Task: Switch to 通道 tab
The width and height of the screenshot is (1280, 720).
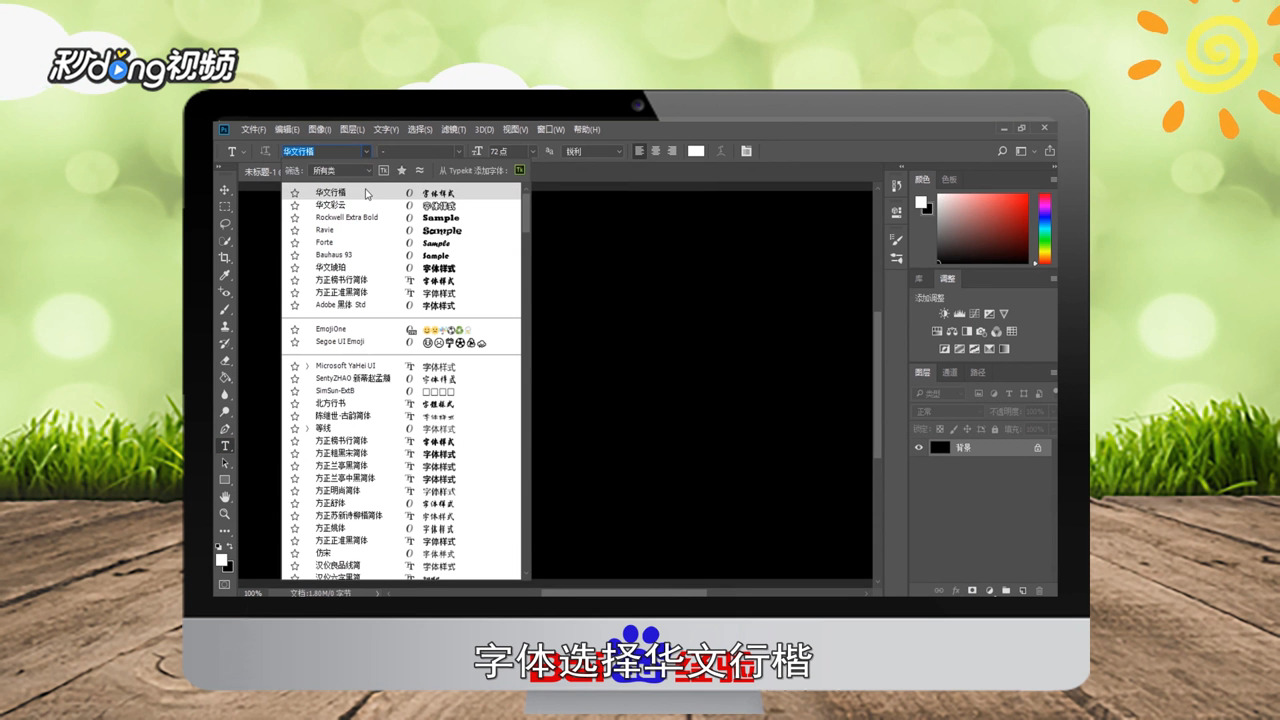Action: [x=950, y=372]
